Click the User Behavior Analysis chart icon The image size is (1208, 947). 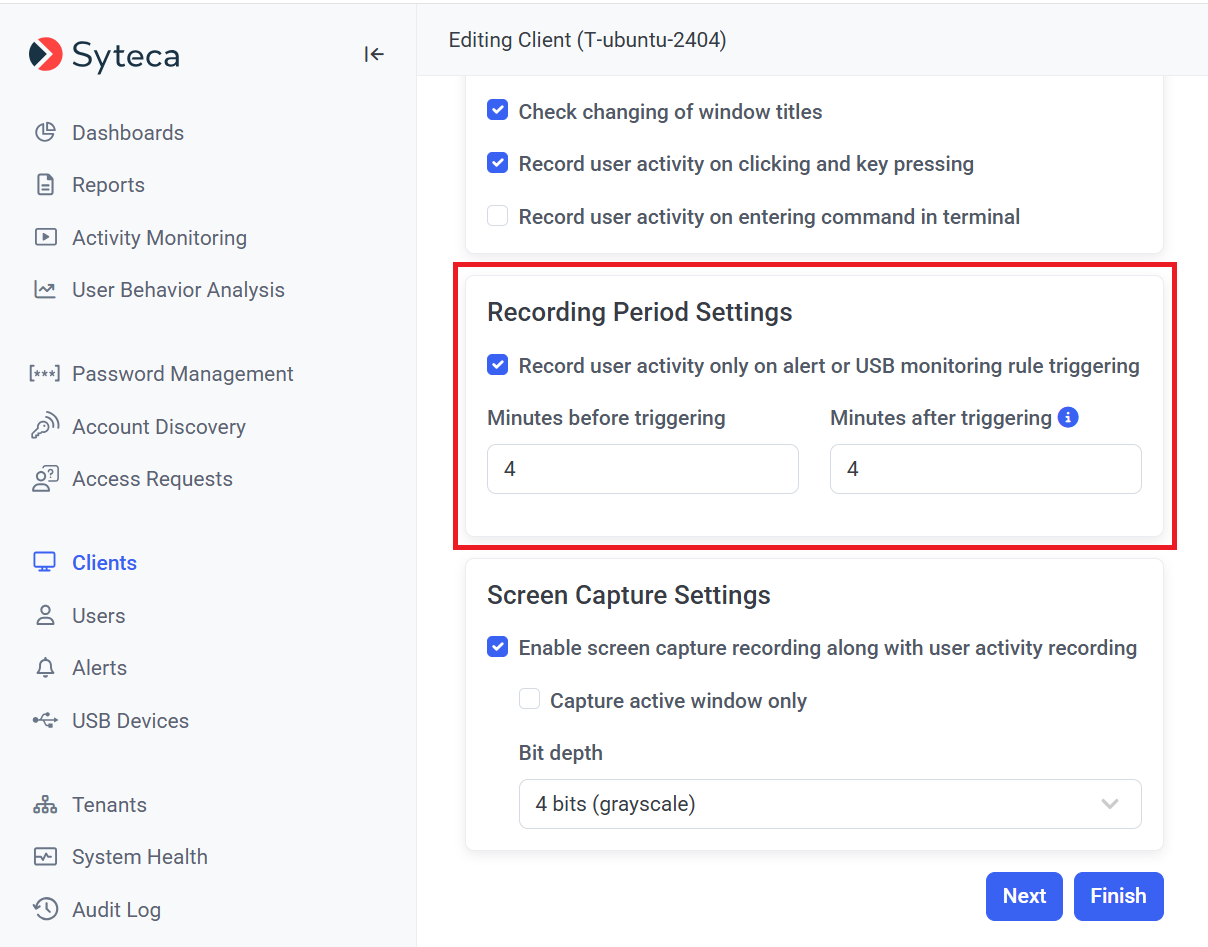click(x=45, y=290)
